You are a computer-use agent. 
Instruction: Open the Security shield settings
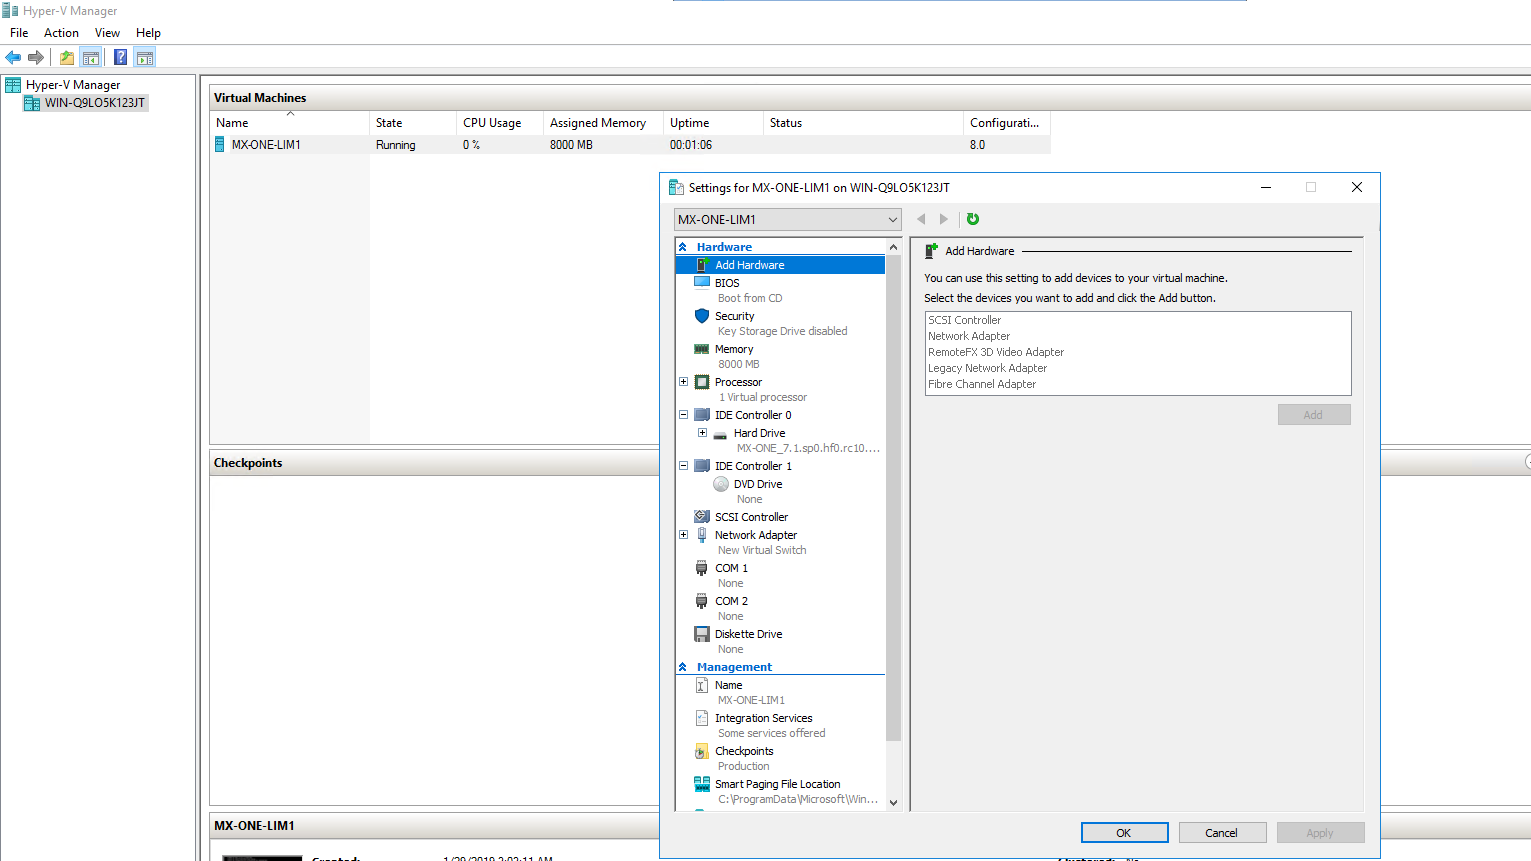(x=734, y=316)
